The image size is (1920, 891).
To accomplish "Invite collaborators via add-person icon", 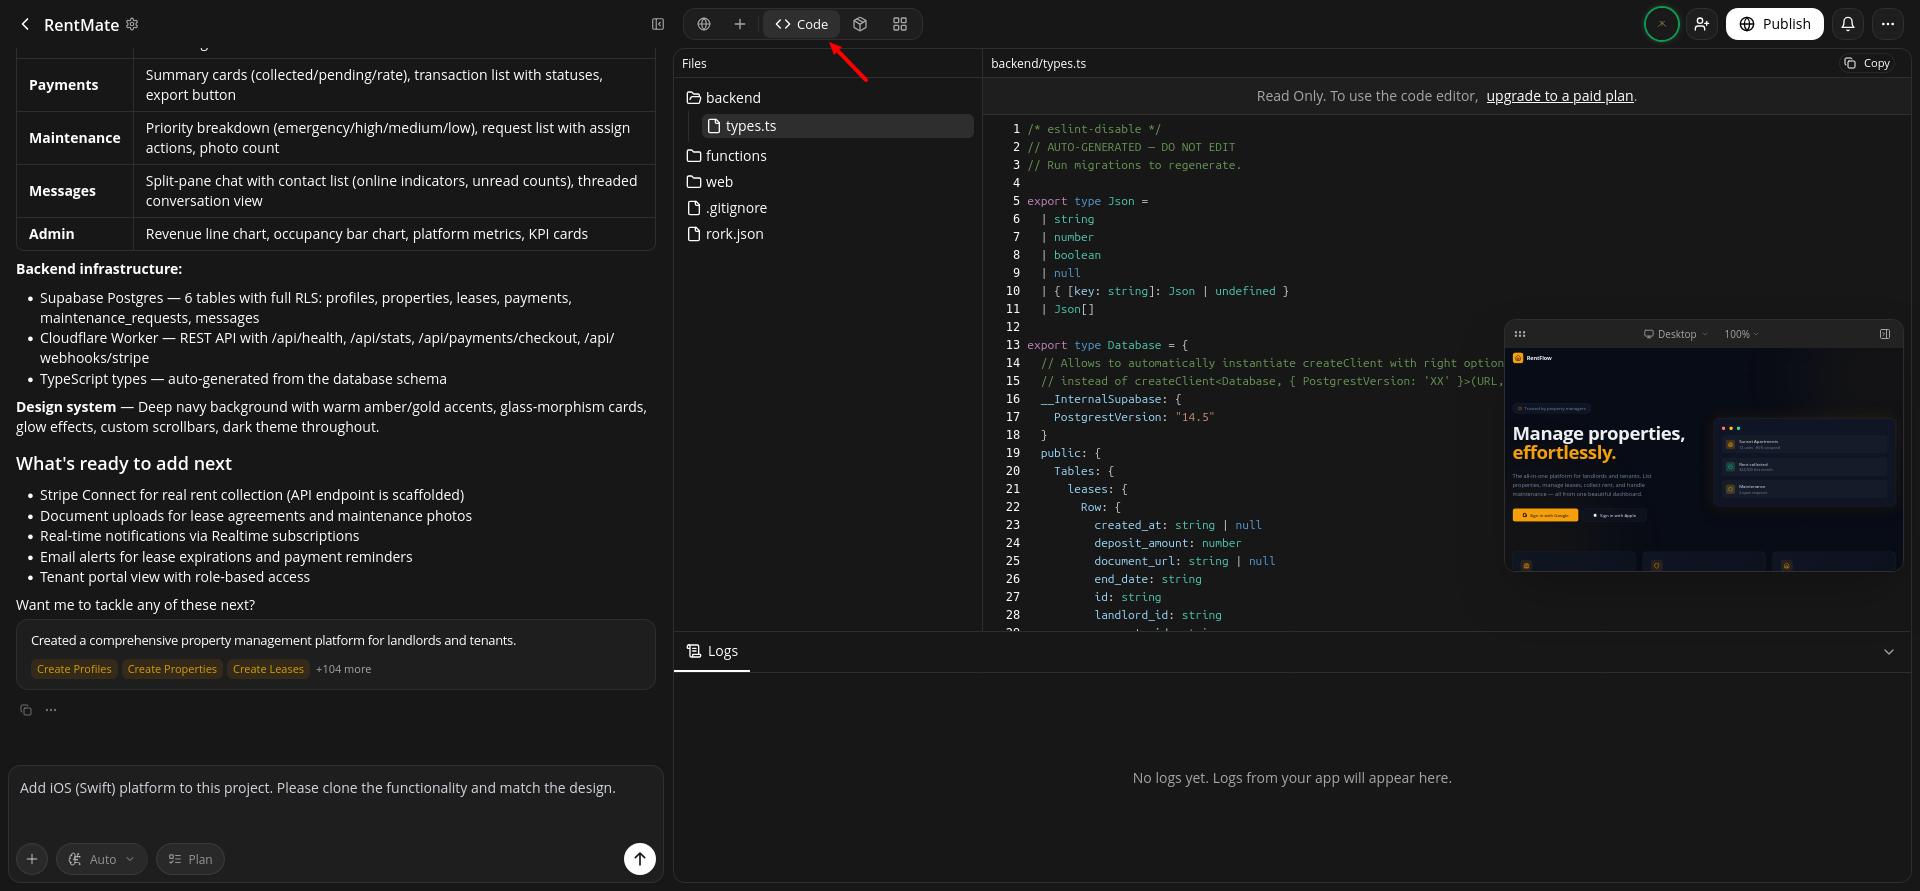I will pyautogui.click(x=1702, y=24).
